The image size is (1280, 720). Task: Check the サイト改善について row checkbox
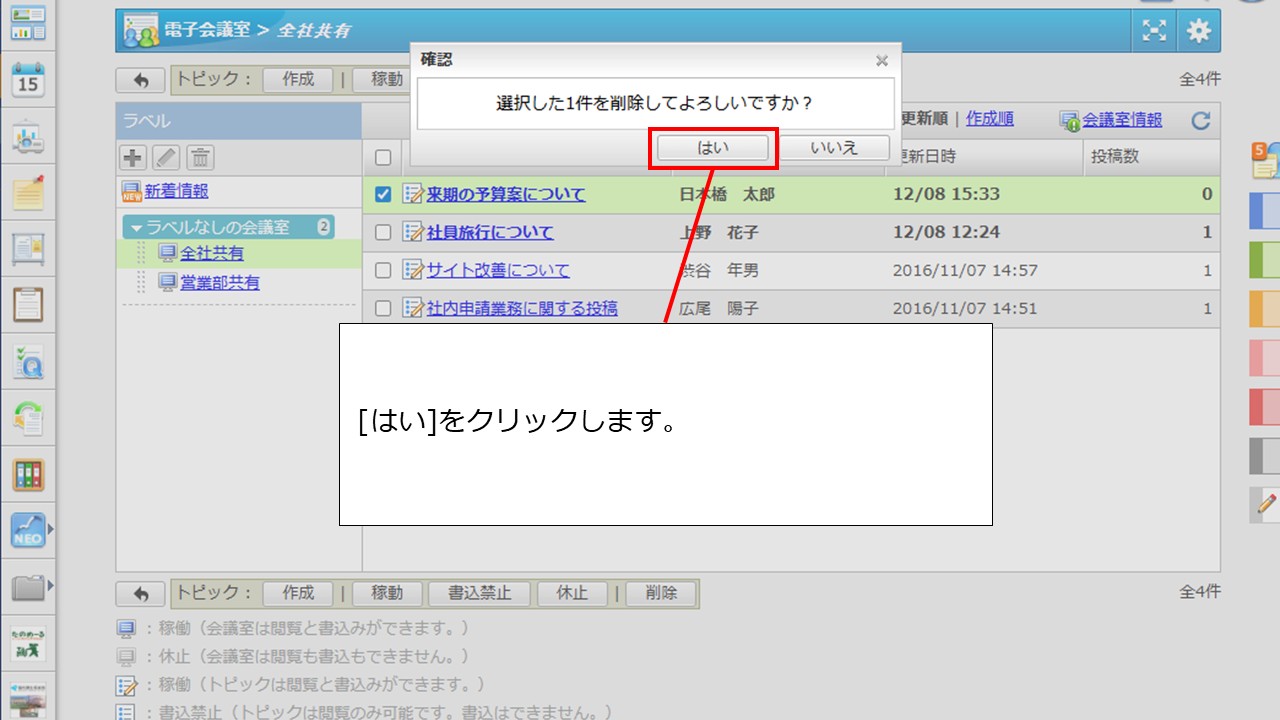pos(383,270)
